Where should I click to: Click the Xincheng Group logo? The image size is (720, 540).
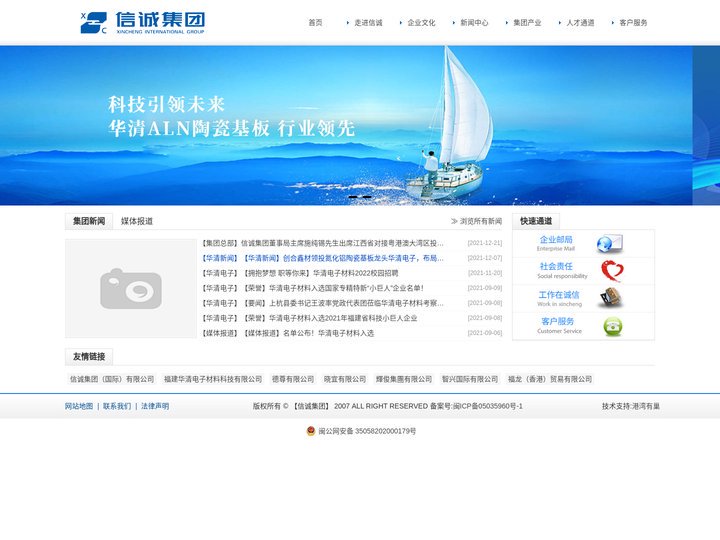(142, 23)
